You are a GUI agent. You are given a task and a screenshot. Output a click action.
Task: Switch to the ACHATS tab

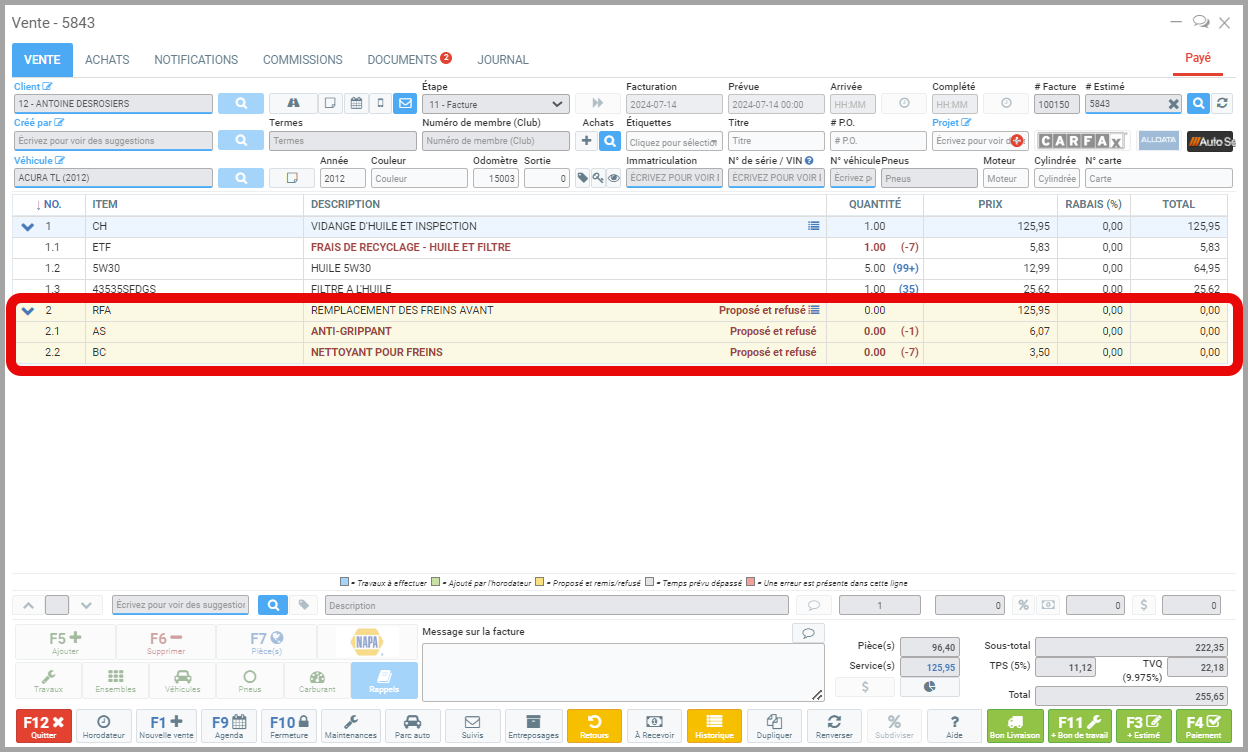(107, 60)
